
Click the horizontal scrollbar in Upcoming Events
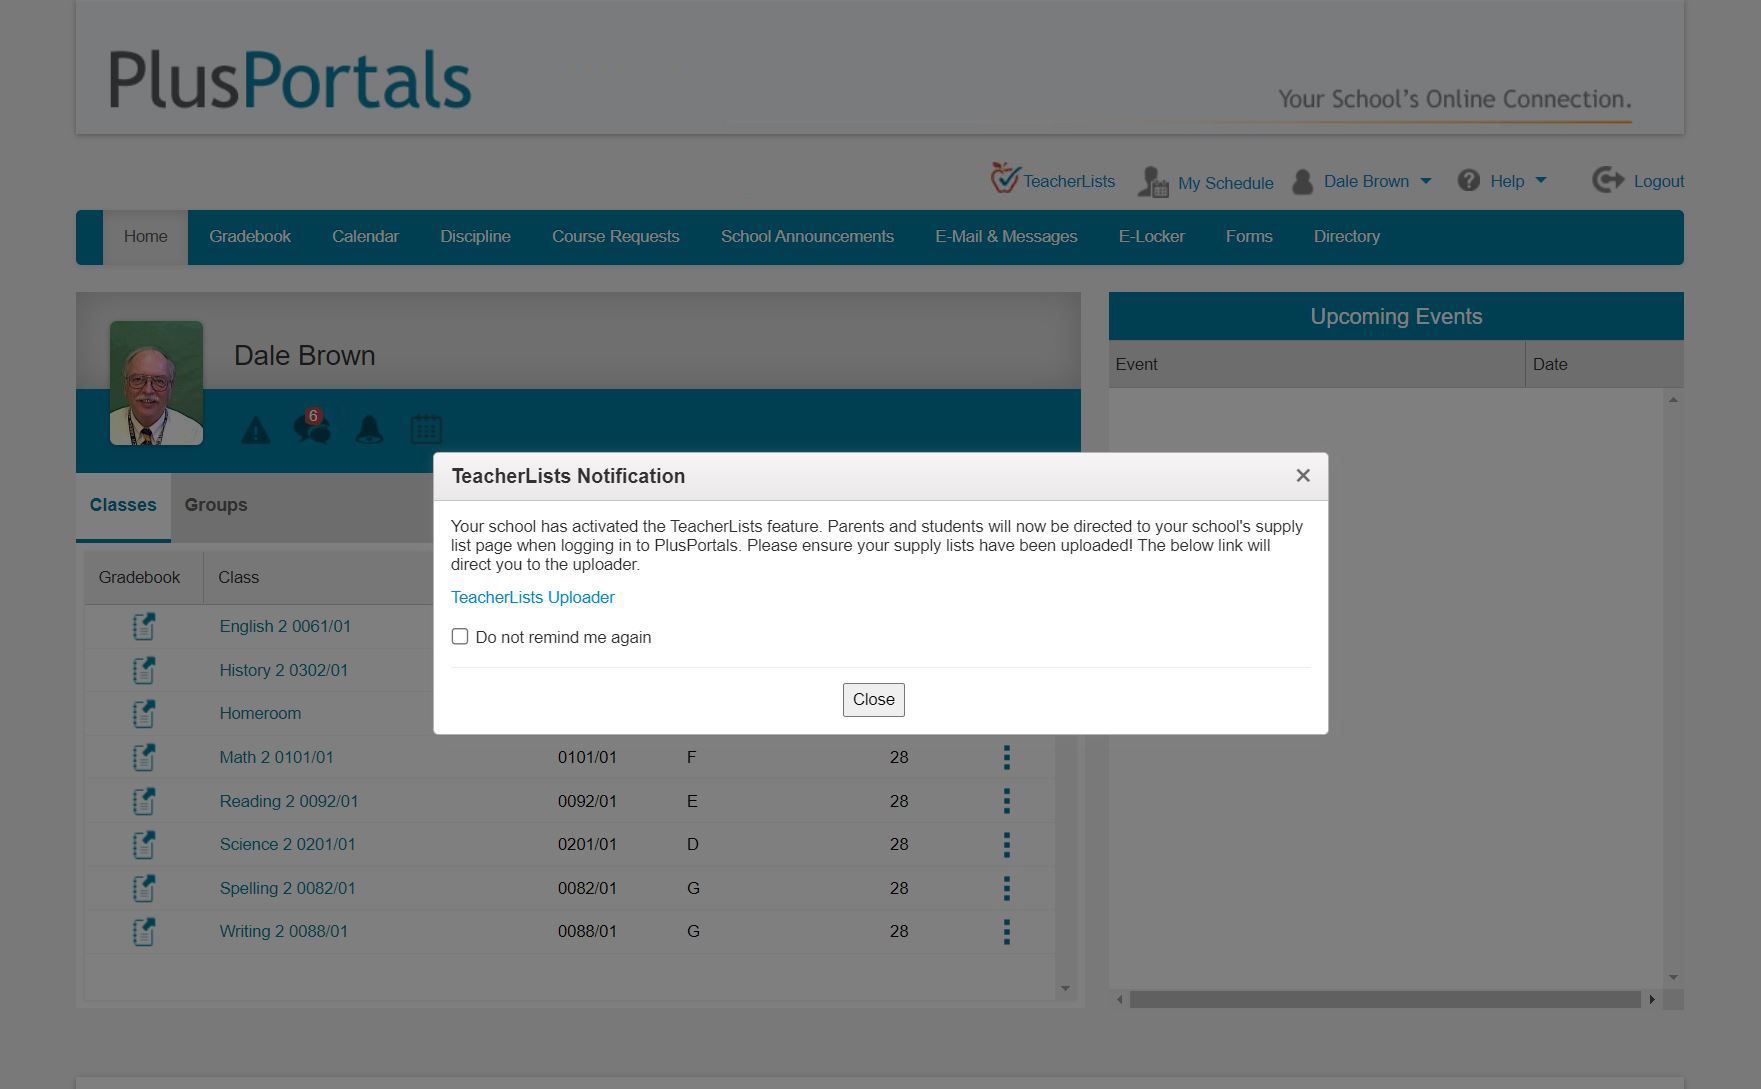pyautogui.click(x=1385, y=1000)
